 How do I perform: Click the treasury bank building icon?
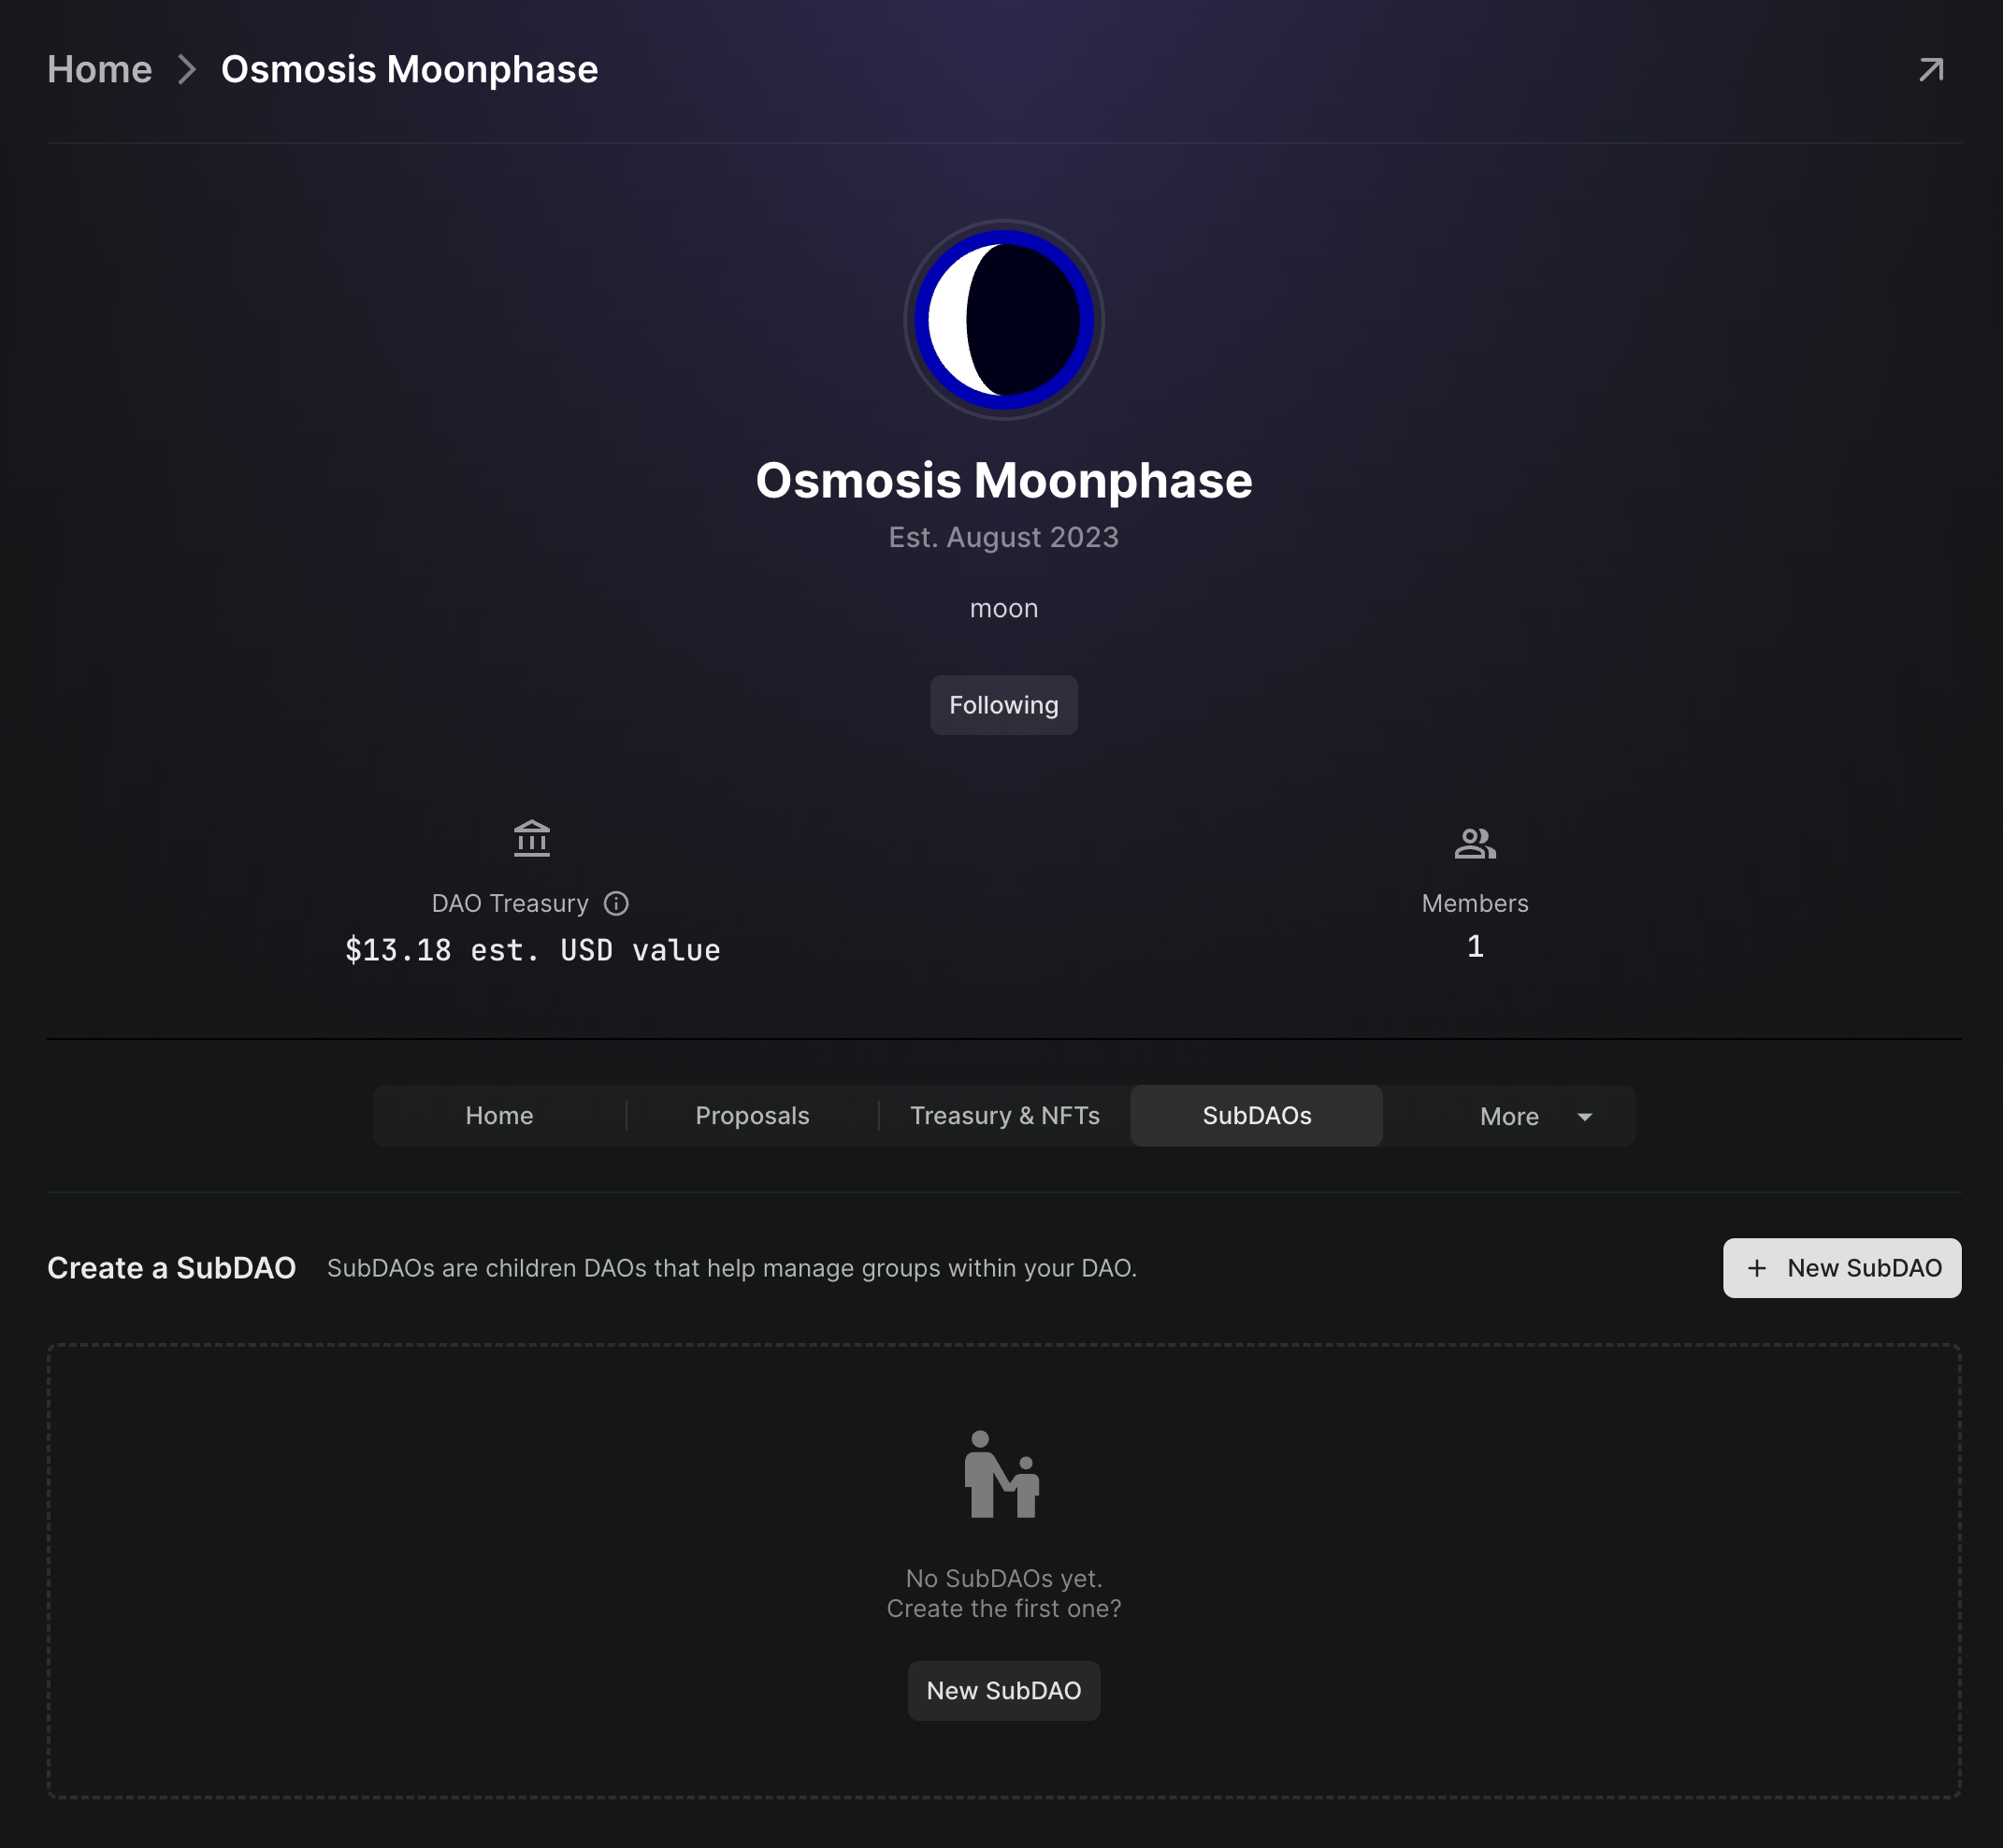tap(532, 838)
